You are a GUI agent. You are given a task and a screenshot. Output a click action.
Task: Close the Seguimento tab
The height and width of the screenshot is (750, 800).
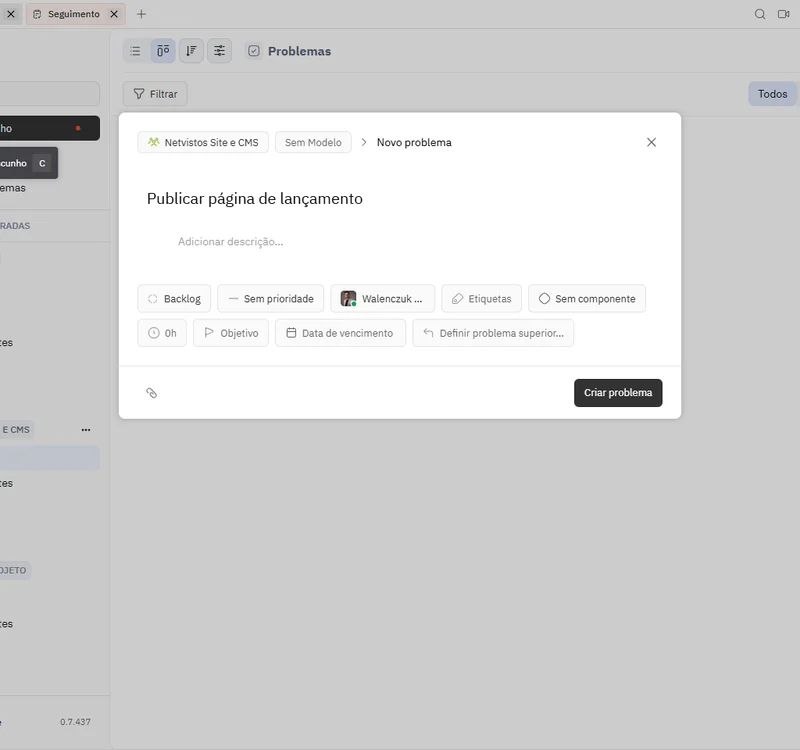[114, 14]
